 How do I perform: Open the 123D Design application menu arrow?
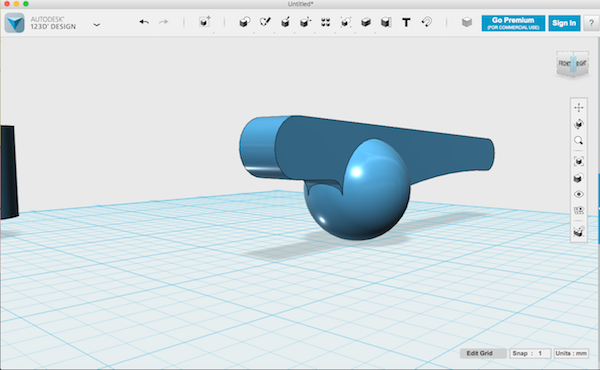coord(97,24)
